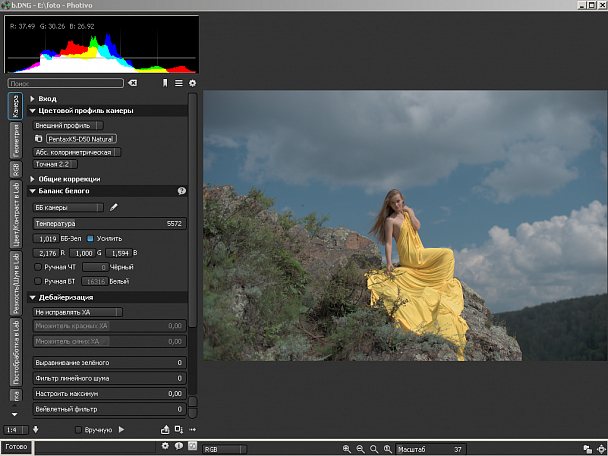Image resolution: width=608 pixels, height=456 pixels.
Task: Click the Масштаб zoom value field
Action: (x=430, y=449)
